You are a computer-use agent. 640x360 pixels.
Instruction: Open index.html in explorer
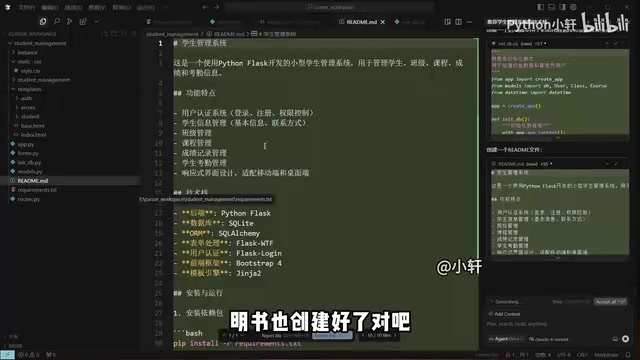pos(33,135)
